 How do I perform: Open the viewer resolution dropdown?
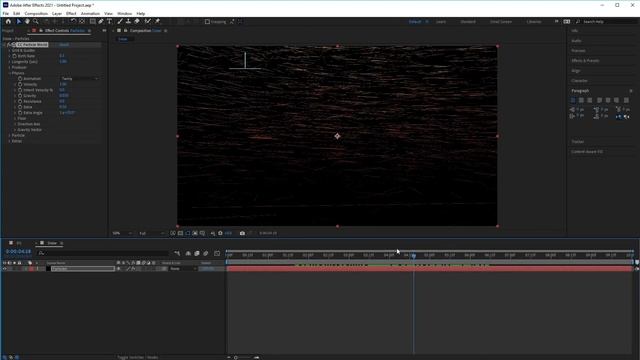(151, 233)
